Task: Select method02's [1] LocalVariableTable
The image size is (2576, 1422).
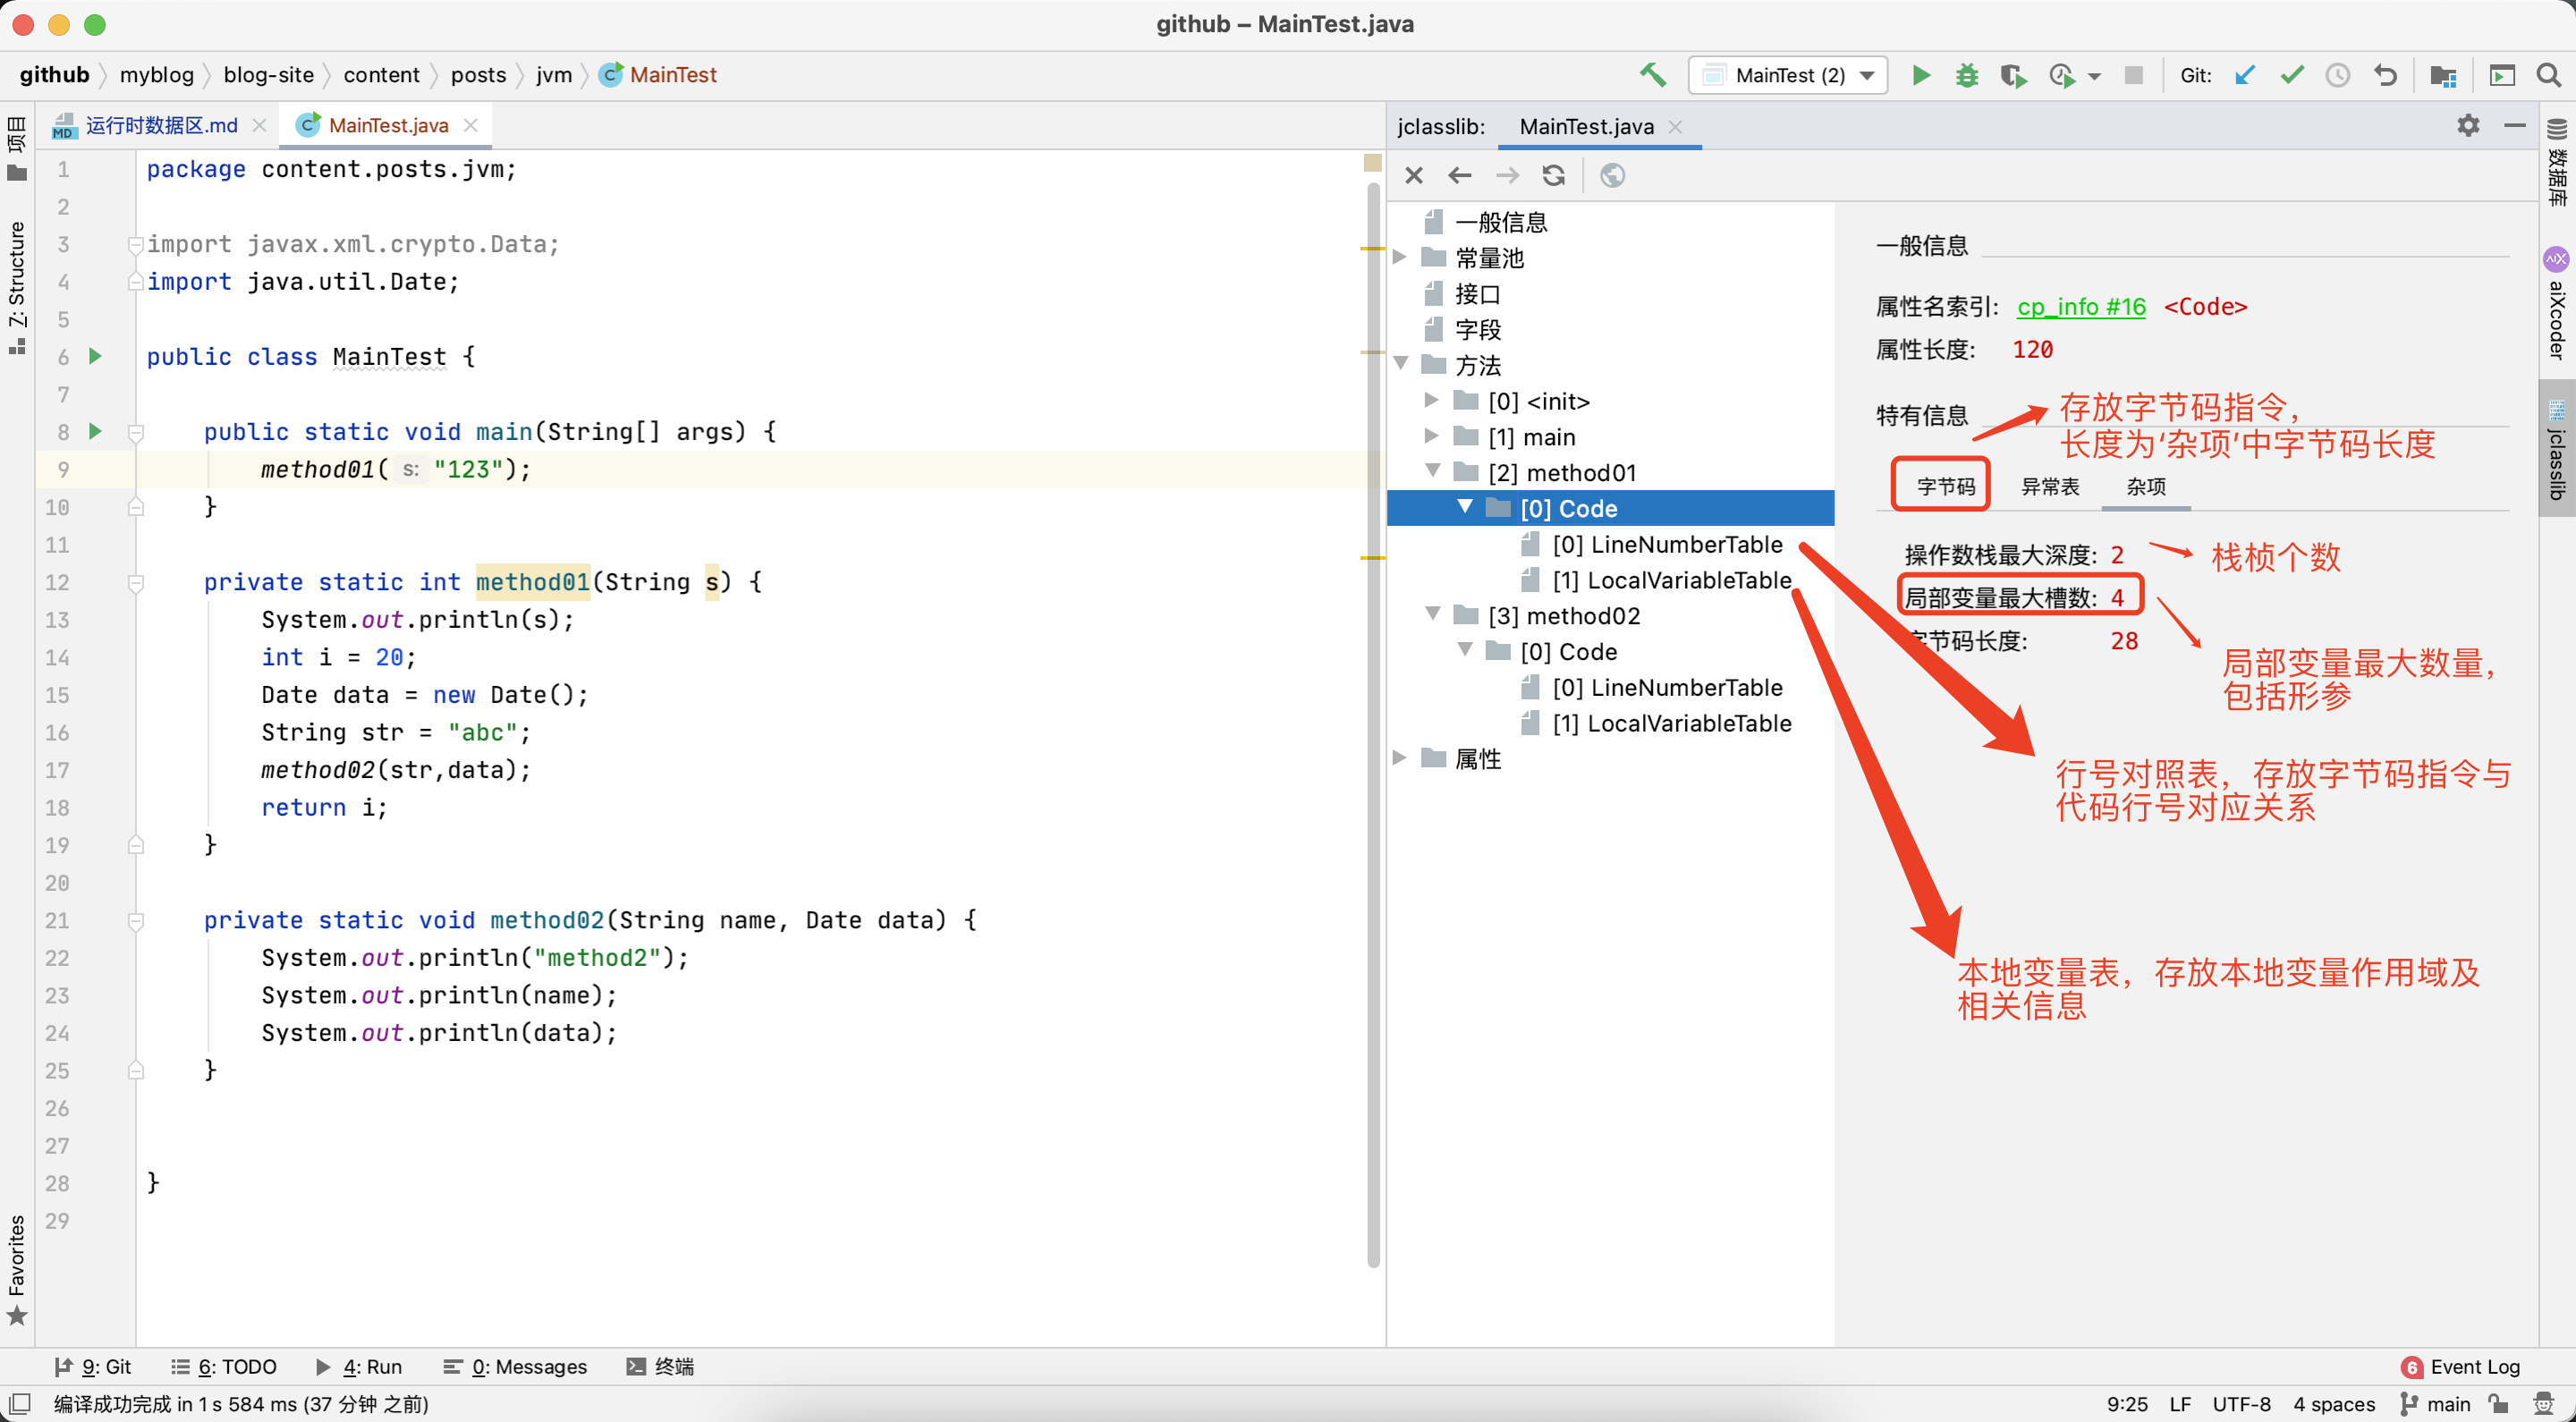Action: (x=1670, y=723)
